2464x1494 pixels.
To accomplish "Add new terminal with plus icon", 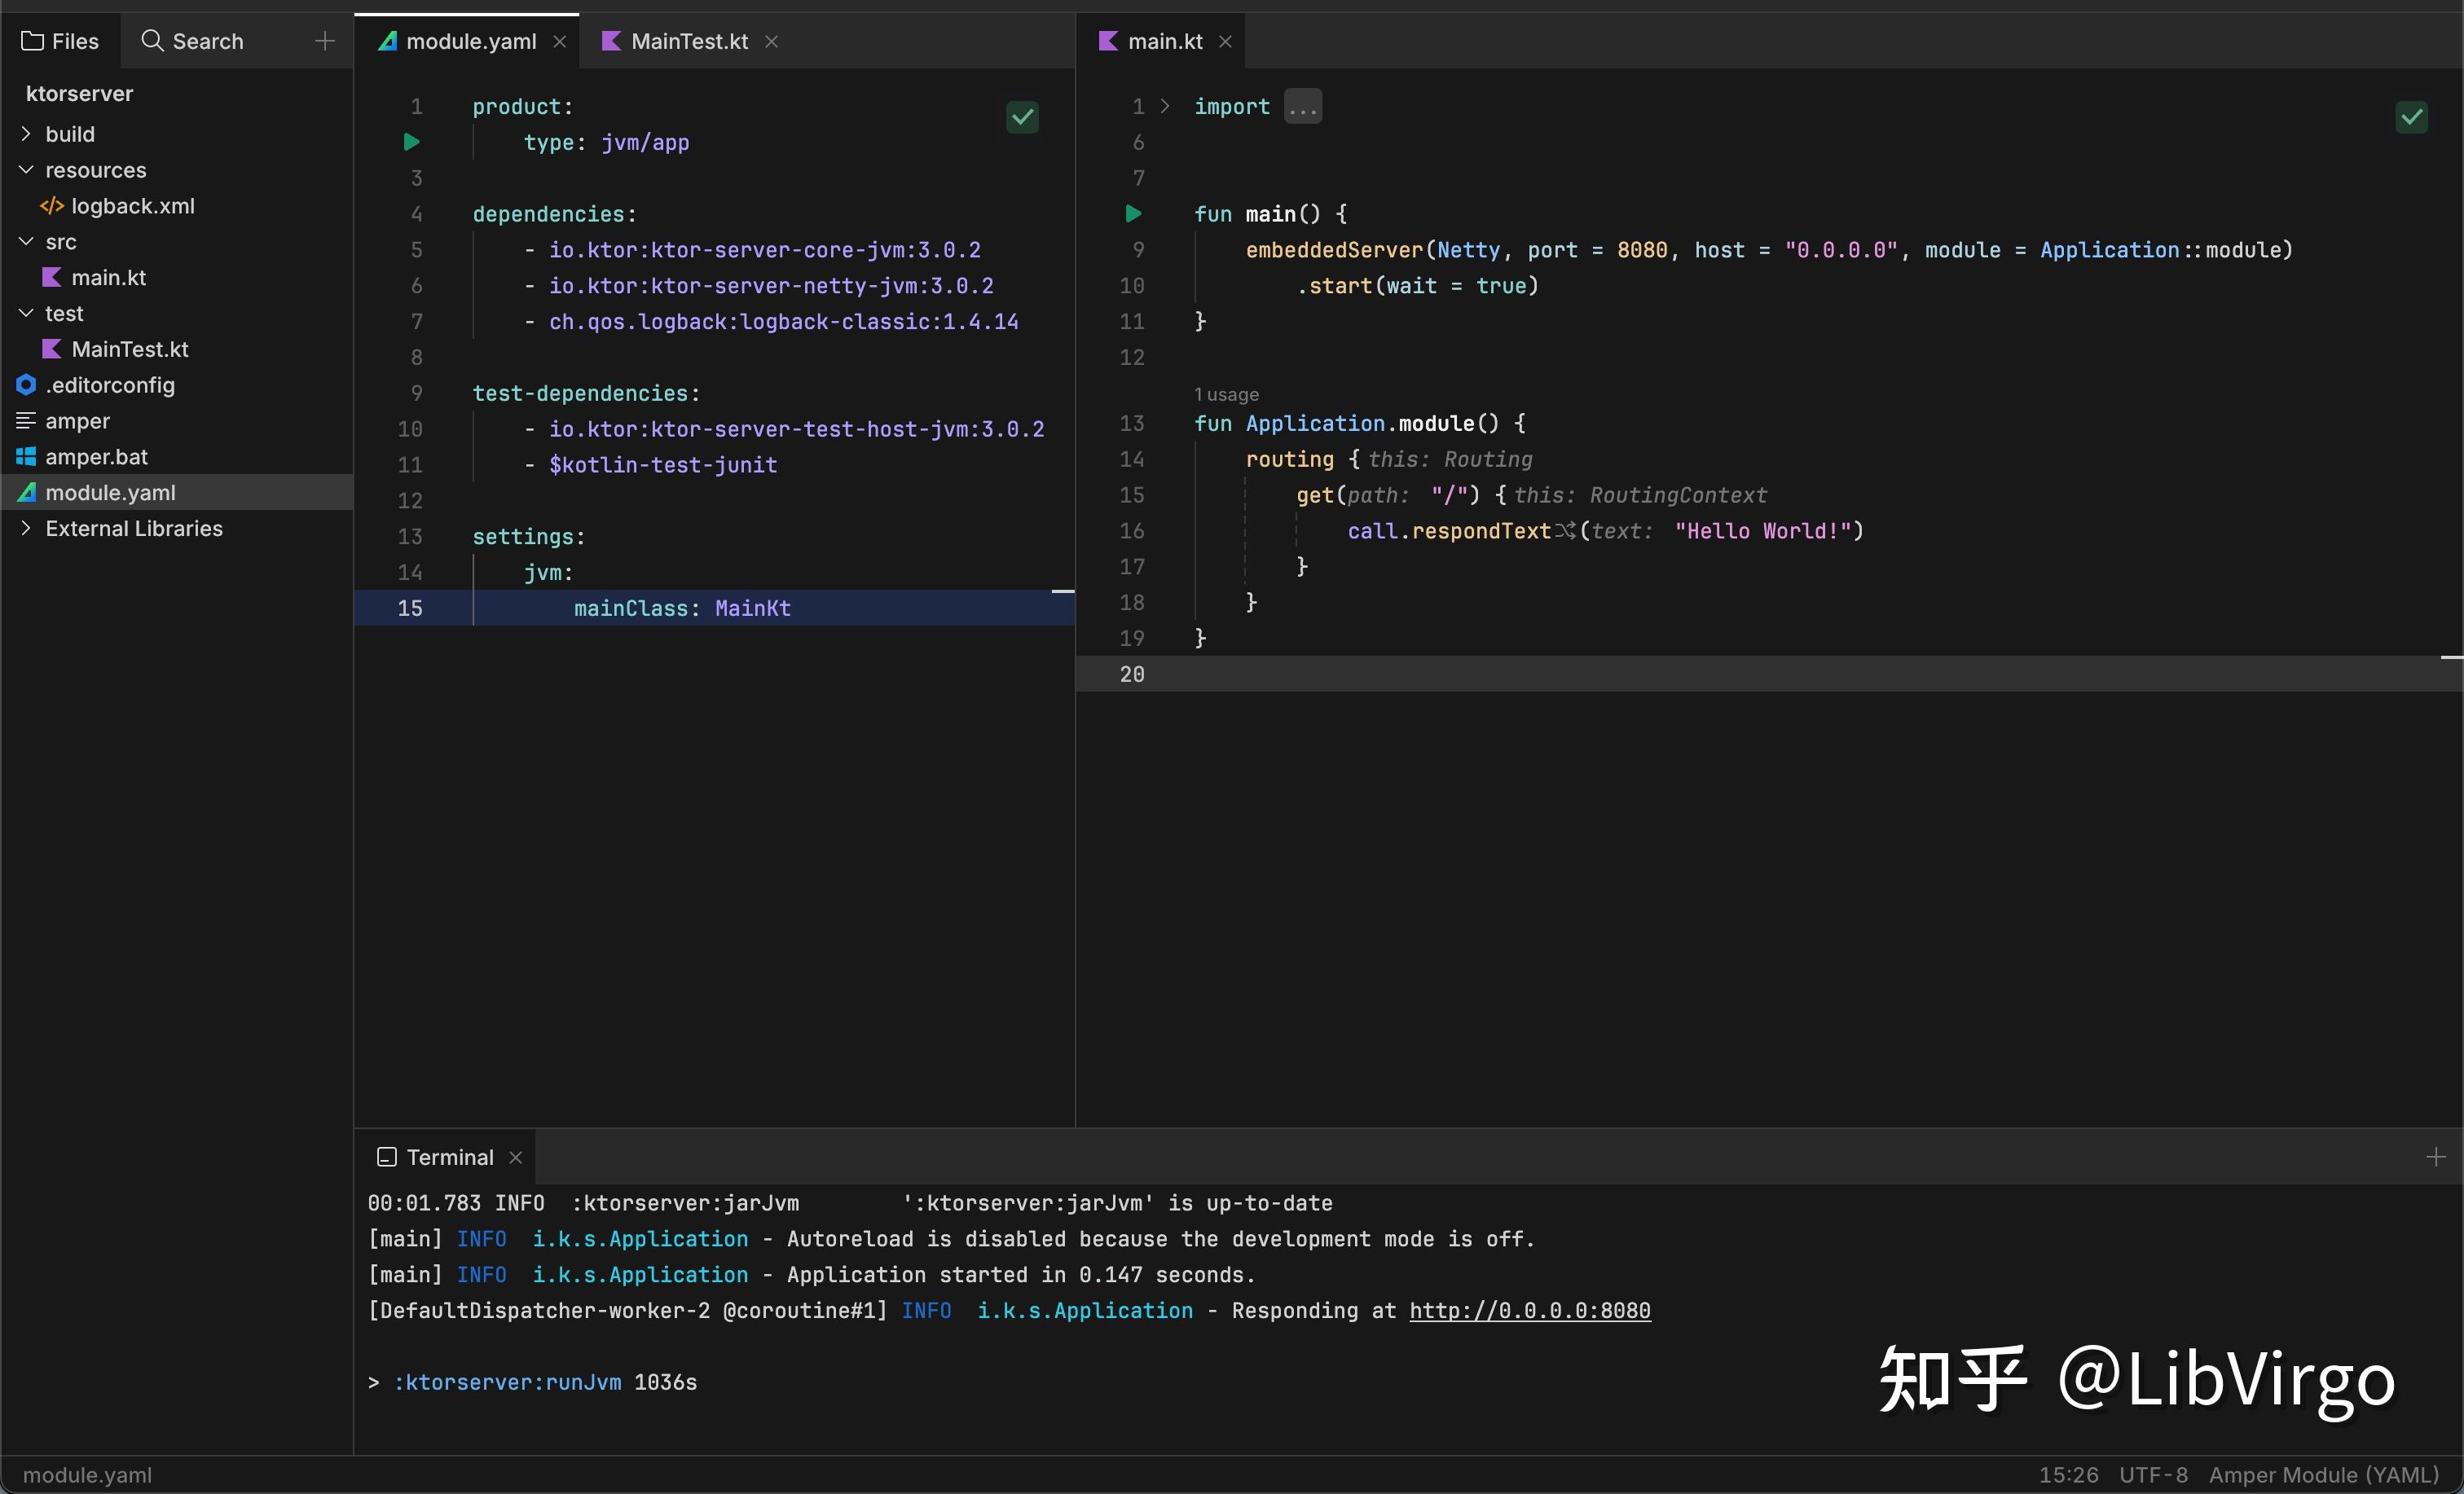I will coord(2436,1157).
